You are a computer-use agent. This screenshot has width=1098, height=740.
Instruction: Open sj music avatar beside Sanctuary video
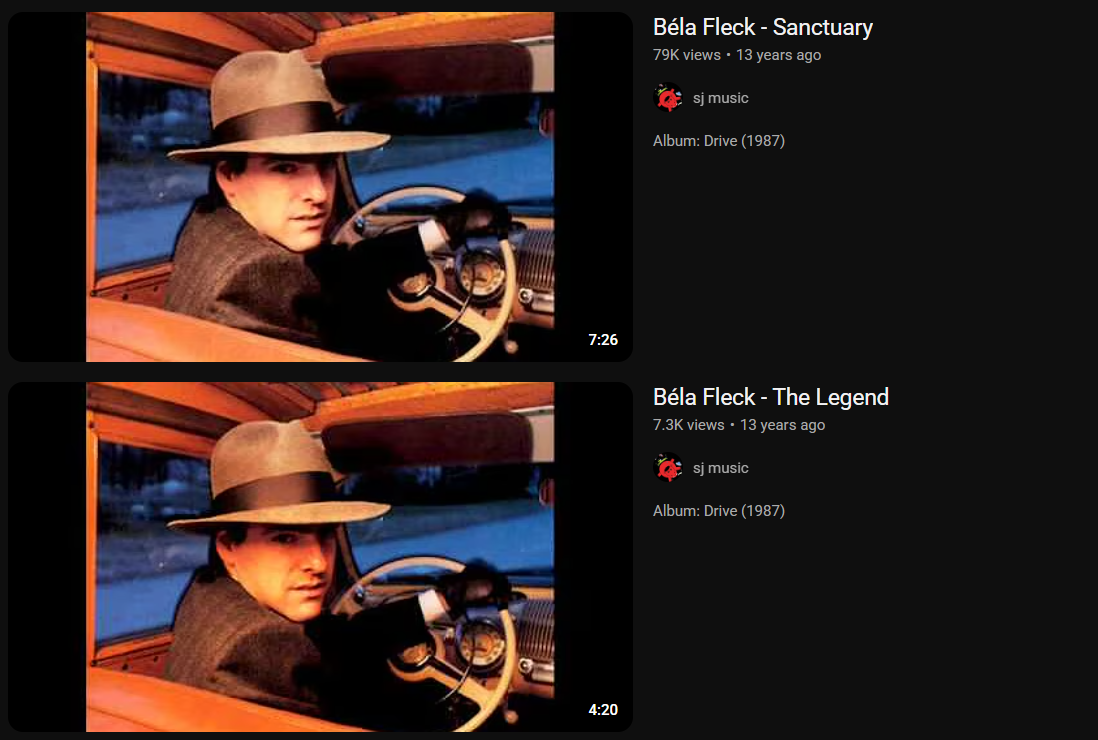(x=668, y=98)
